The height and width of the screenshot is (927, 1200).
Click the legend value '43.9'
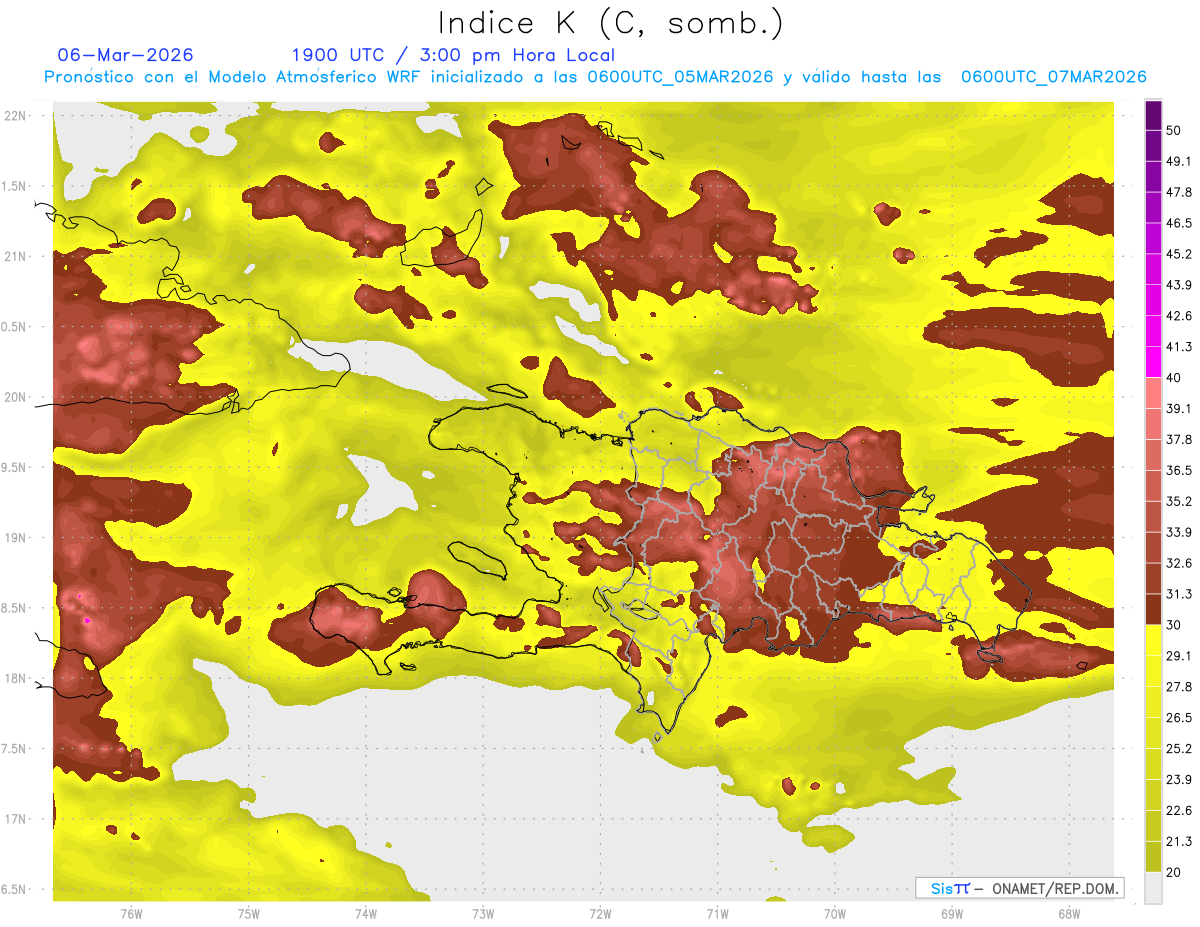tap(1178, 285)
